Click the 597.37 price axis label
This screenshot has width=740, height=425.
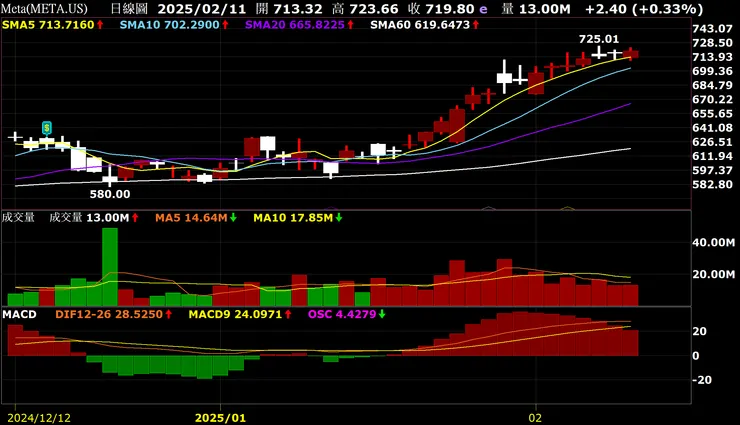[713, 170]
